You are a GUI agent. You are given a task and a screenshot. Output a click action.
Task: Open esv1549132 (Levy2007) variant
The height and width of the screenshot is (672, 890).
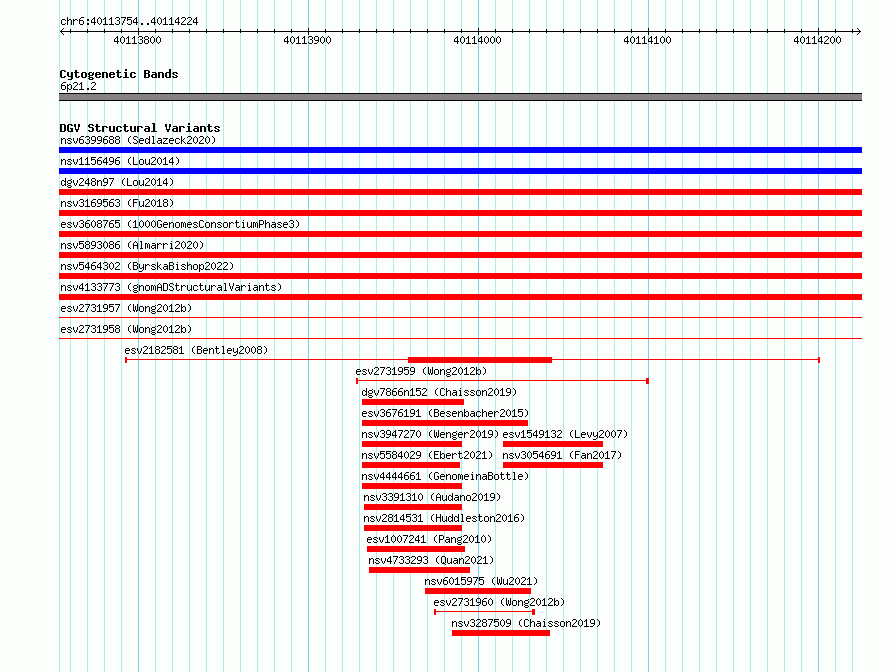pos(565,434)
